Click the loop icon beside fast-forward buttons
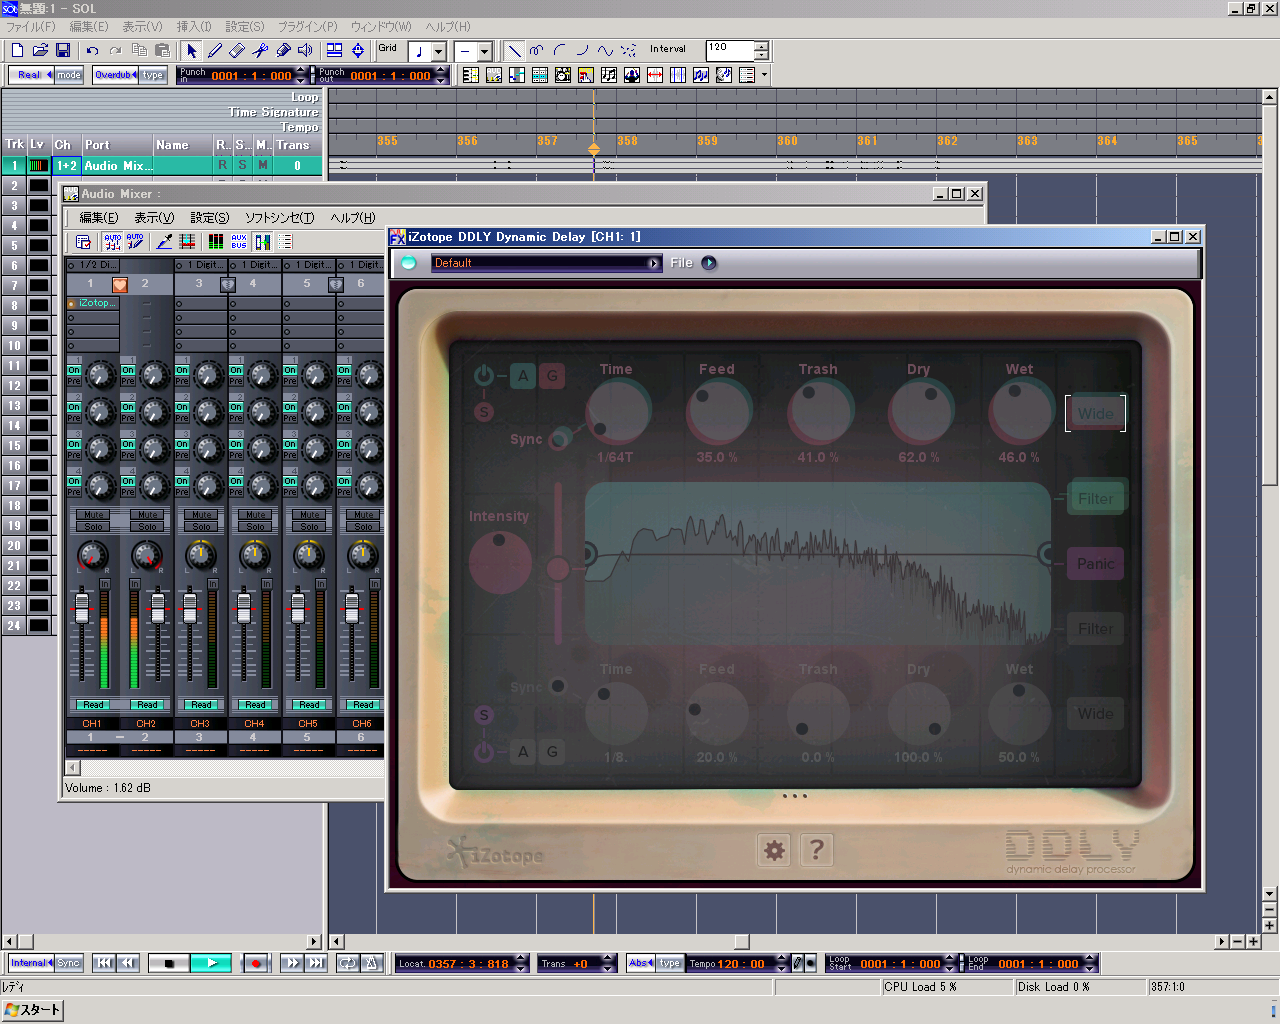The width and height of the screenshot is (1280, 1024). (347, 963)
